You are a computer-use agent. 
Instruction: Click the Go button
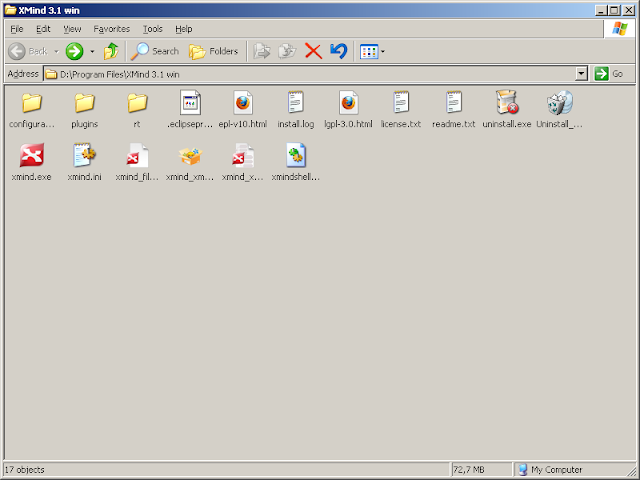click(609, 74)
